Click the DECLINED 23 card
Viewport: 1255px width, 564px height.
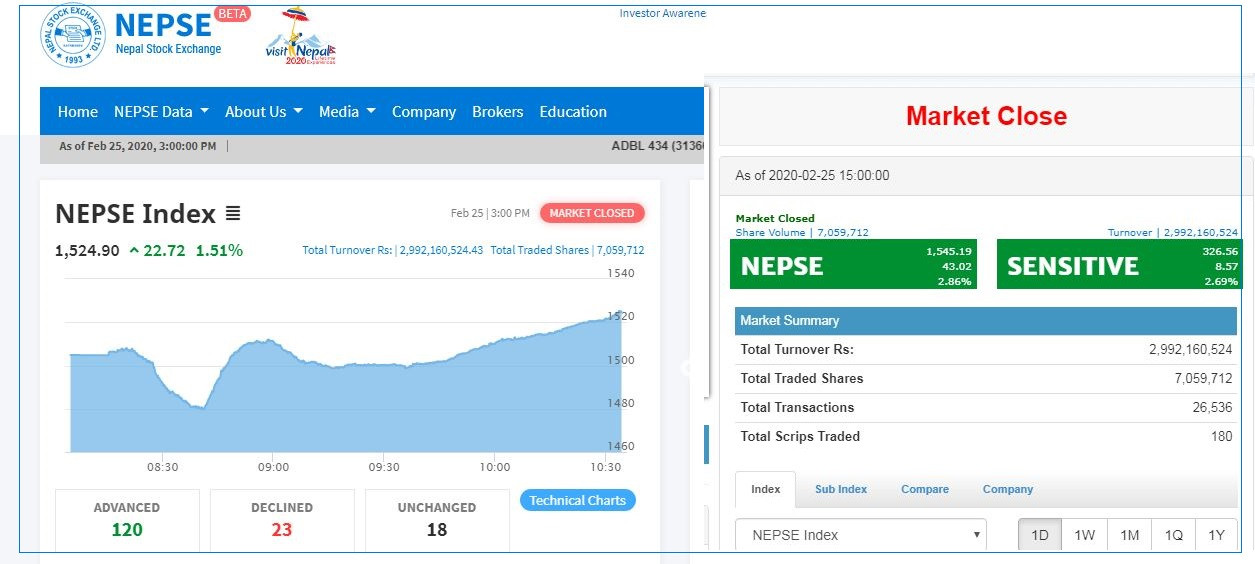282,520
